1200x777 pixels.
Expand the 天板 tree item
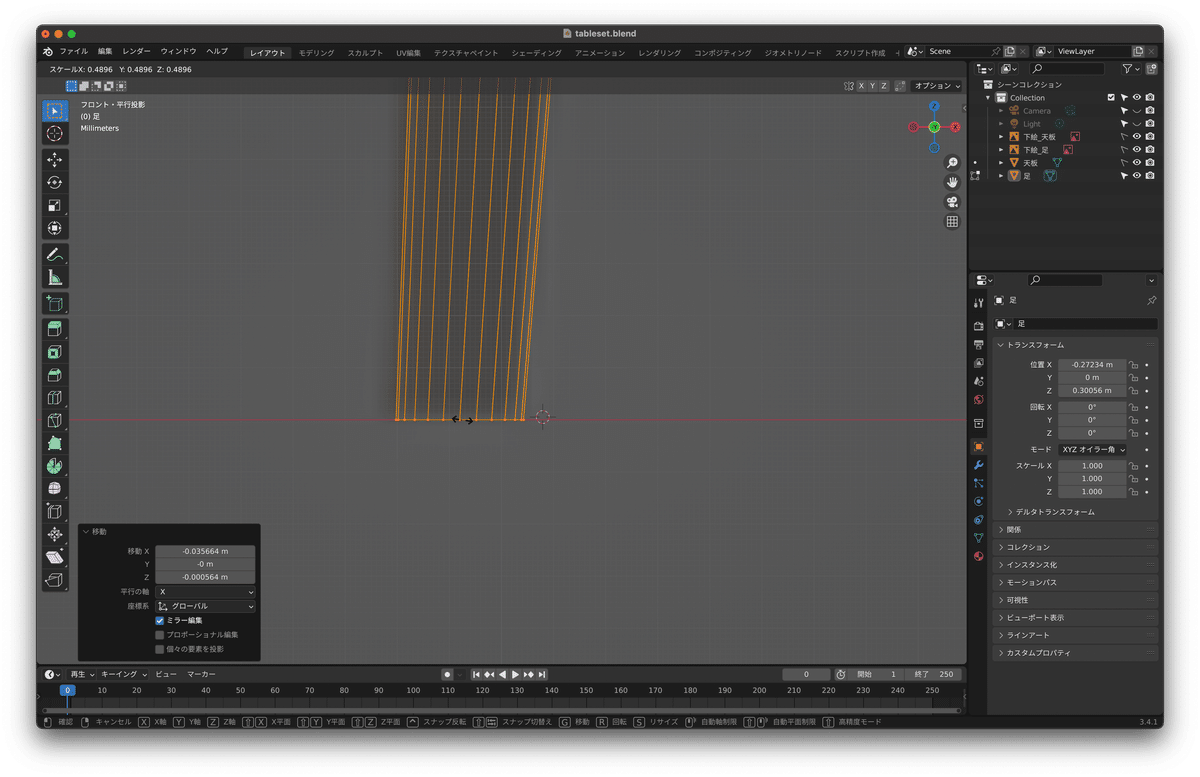coord(1001,162)
